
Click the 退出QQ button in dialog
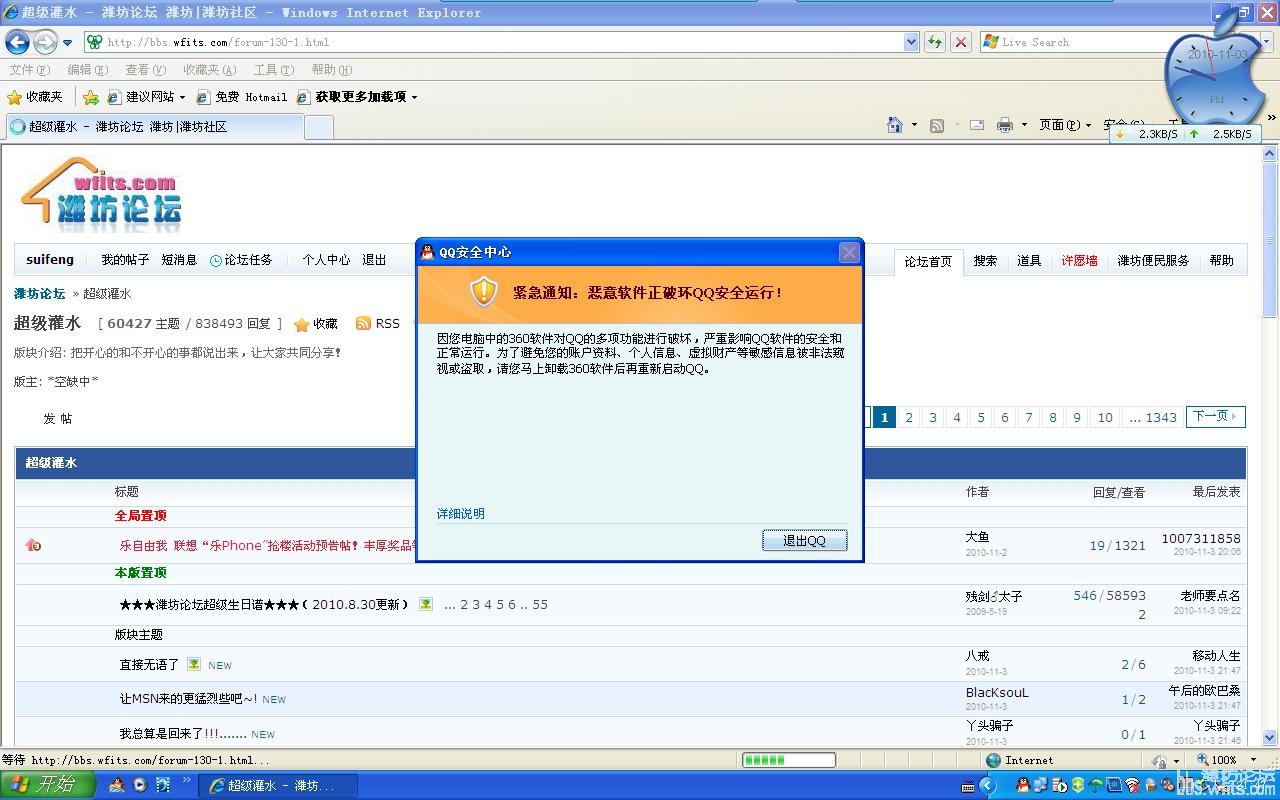(804, 540)
